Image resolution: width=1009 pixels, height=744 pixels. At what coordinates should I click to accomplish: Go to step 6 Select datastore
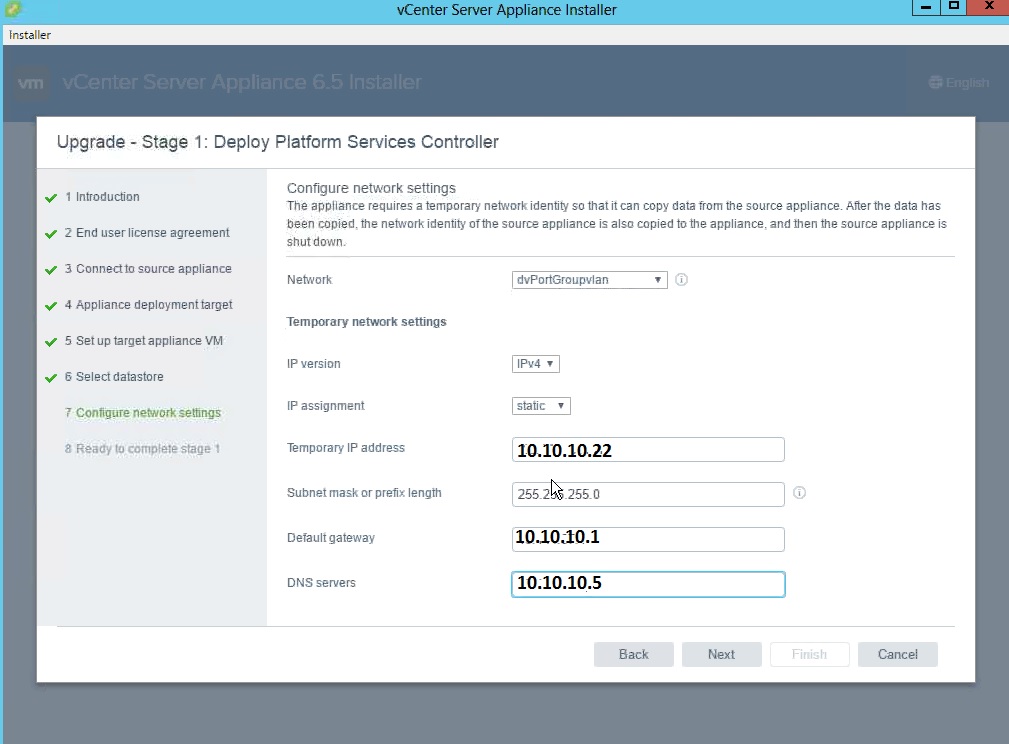(119, 377)
